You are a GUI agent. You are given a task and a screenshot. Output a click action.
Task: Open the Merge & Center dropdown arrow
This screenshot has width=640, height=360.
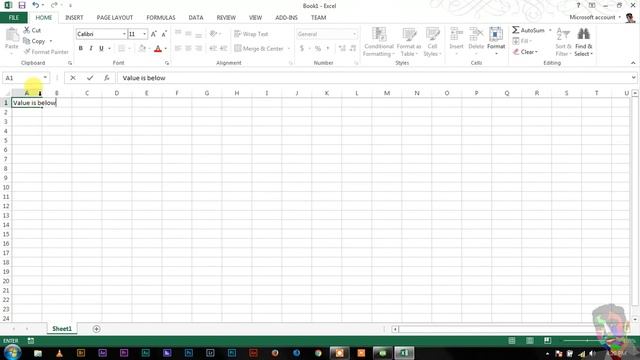[x=289, y=49]
